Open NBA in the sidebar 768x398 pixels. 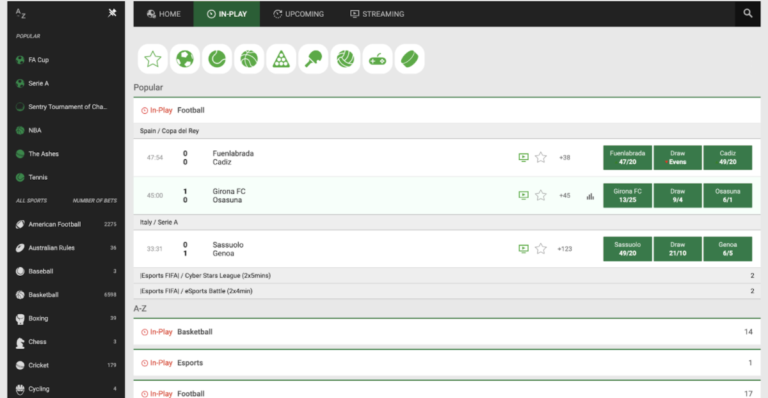tap(66, 130)
